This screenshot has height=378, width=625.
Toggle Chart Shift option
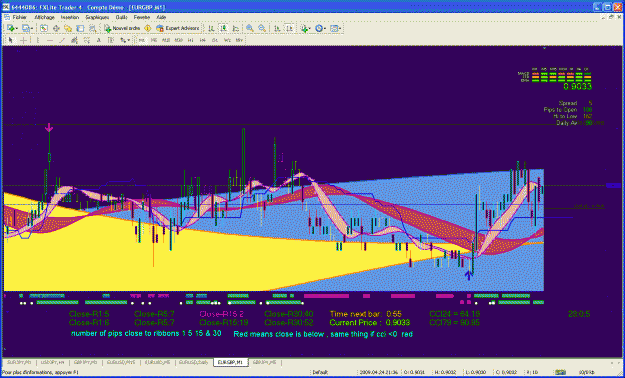[x=289, y=28]
